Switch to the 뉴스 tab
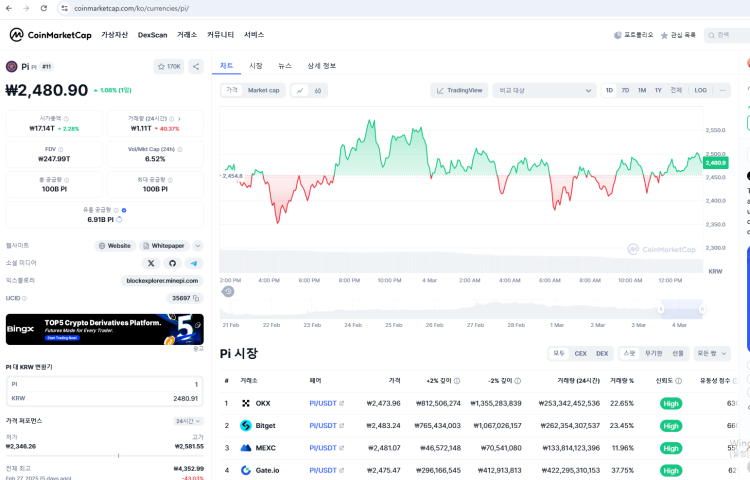750x480 pixels. [285, 66]
